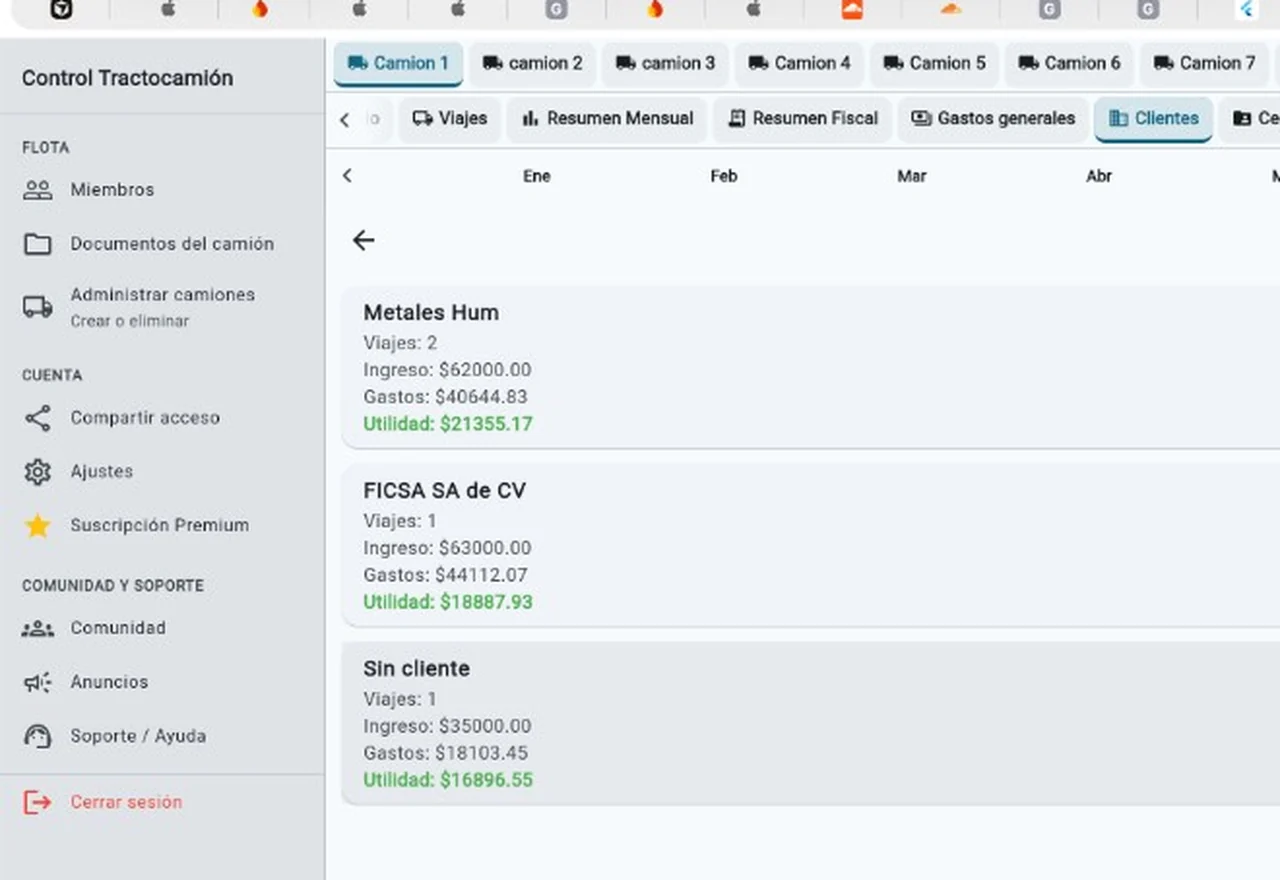This screenshot has width=1280, height=880.
Task: Click Utilidad: $21355.17 text
Action: pos(448,424)
